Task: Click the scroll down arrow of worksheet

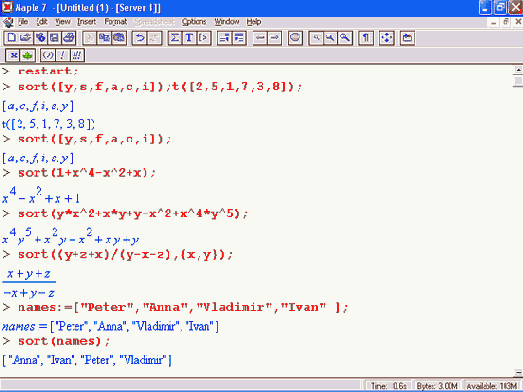Action: tap(518, 373)
